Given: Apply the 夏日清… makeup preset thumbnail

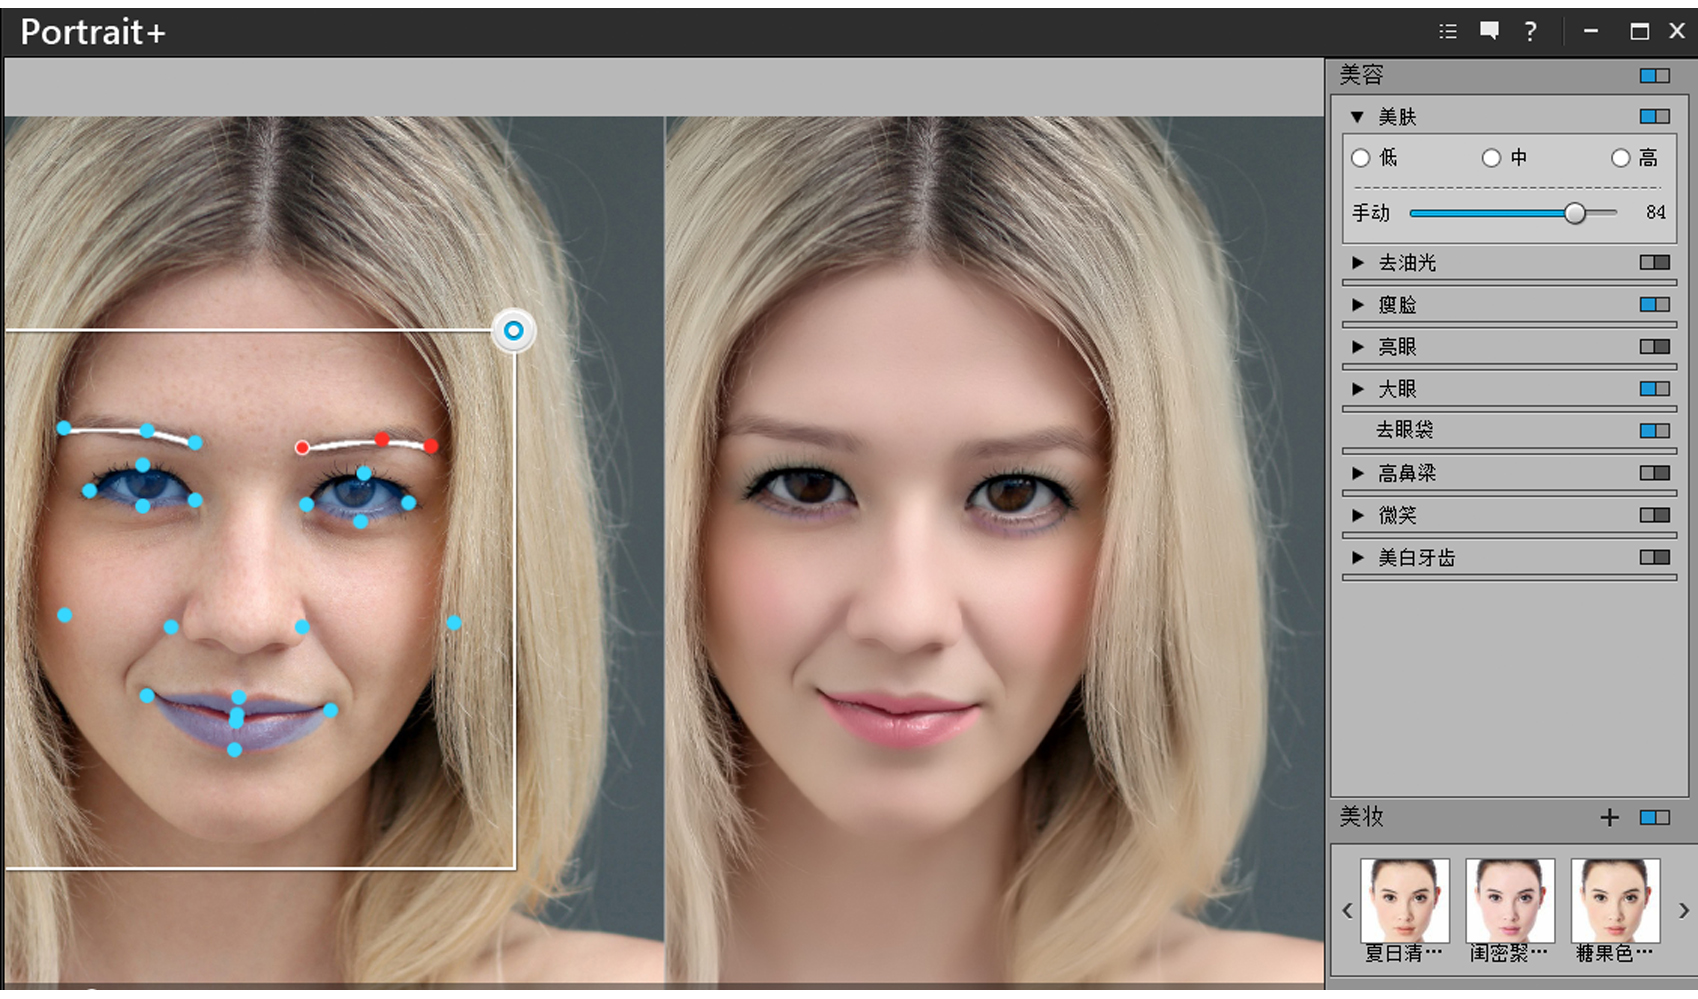Looking at the screenshot, I should (x=1405, y=900).
